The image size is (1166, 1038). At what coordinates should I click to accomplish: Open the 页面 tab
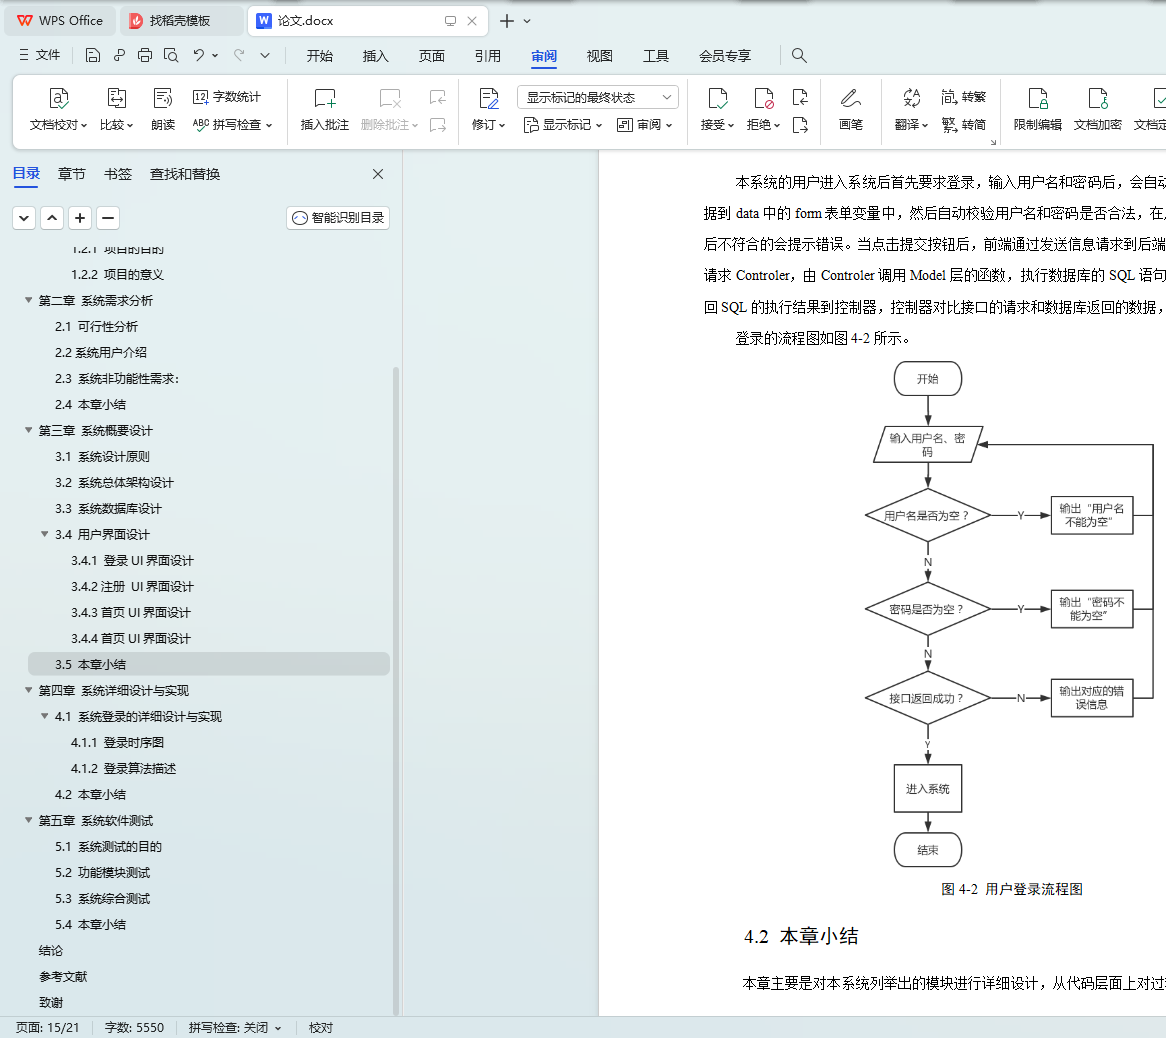pos(431,56)
